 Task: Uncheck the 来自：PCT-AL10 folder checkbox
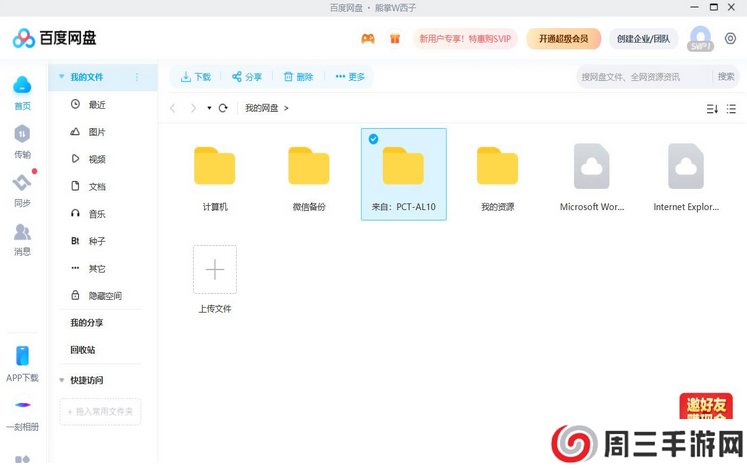[x=373, y=139]
